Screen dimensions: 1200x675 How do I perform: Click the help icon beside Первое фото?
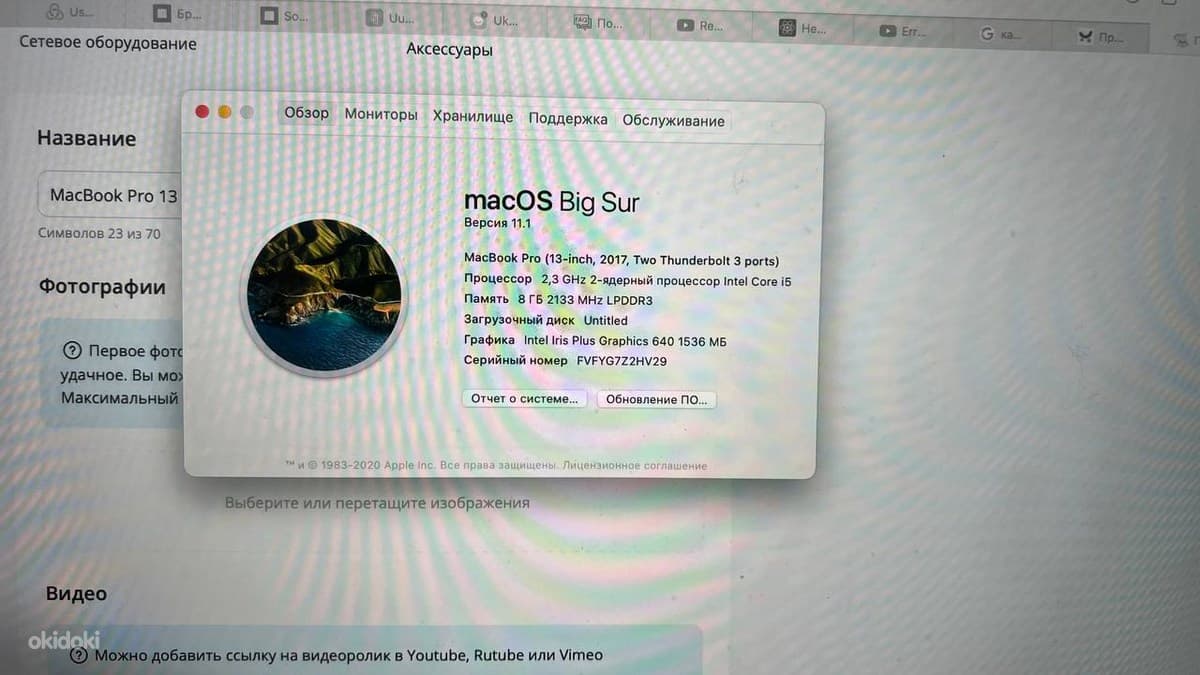tap(72, 351)
